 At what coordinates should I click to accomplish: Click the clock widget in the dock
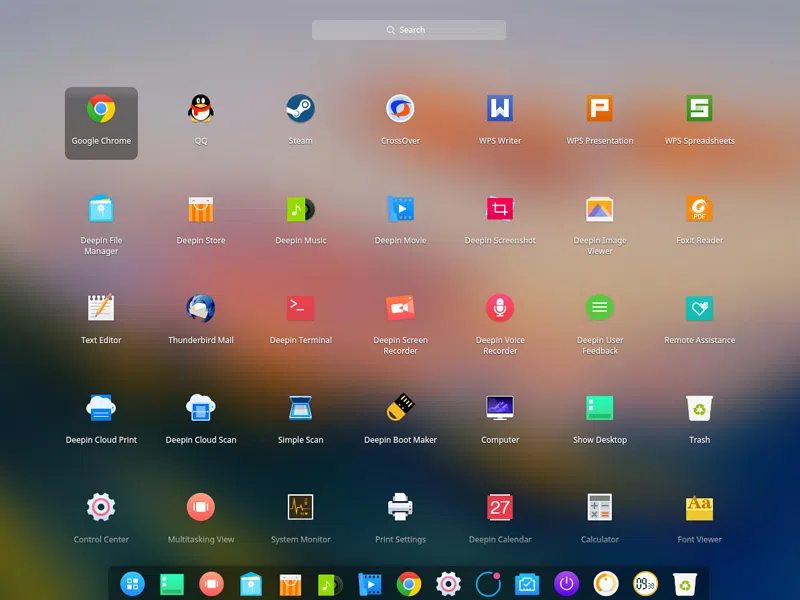coord(645,584)
